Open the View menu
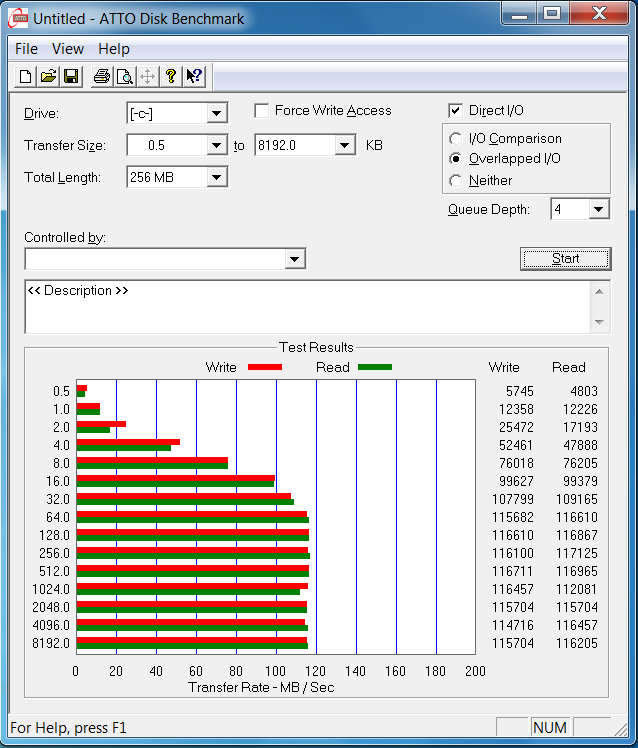This screenshot has height=748, width=638. 68,49
